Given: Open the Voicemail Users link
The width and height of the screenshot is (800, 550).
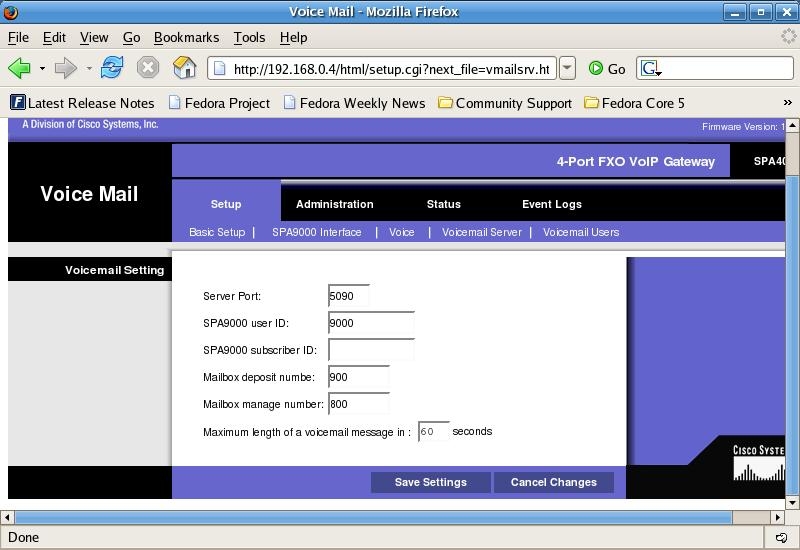Looking at the screenshot, I should click(580, 232).
